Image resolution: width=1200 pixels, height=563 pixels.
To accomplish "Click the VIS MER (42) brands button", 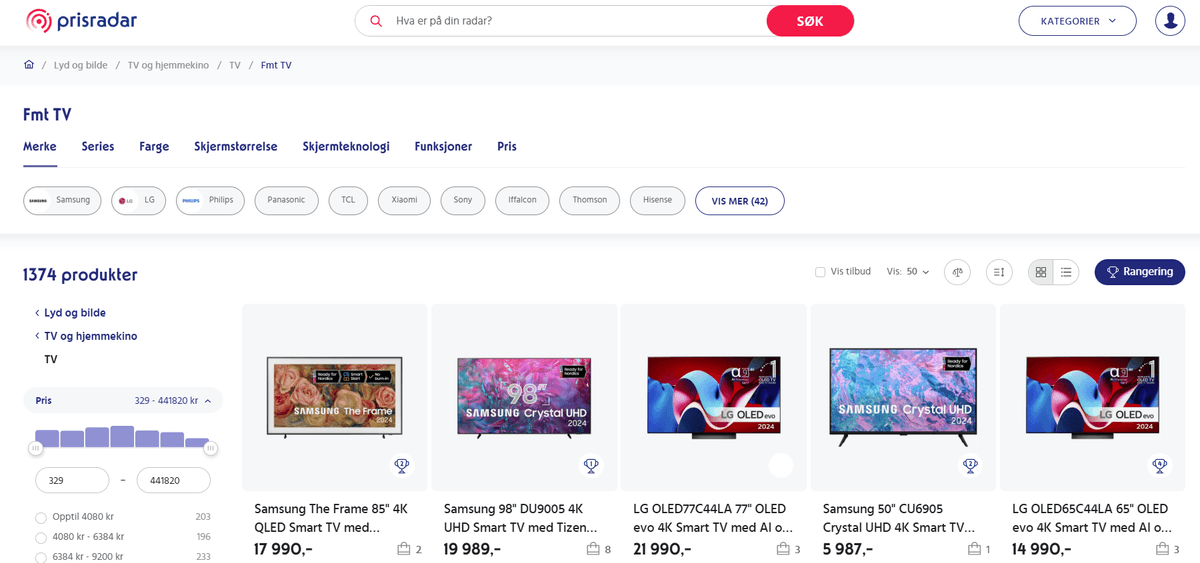I will coord(739,200).
